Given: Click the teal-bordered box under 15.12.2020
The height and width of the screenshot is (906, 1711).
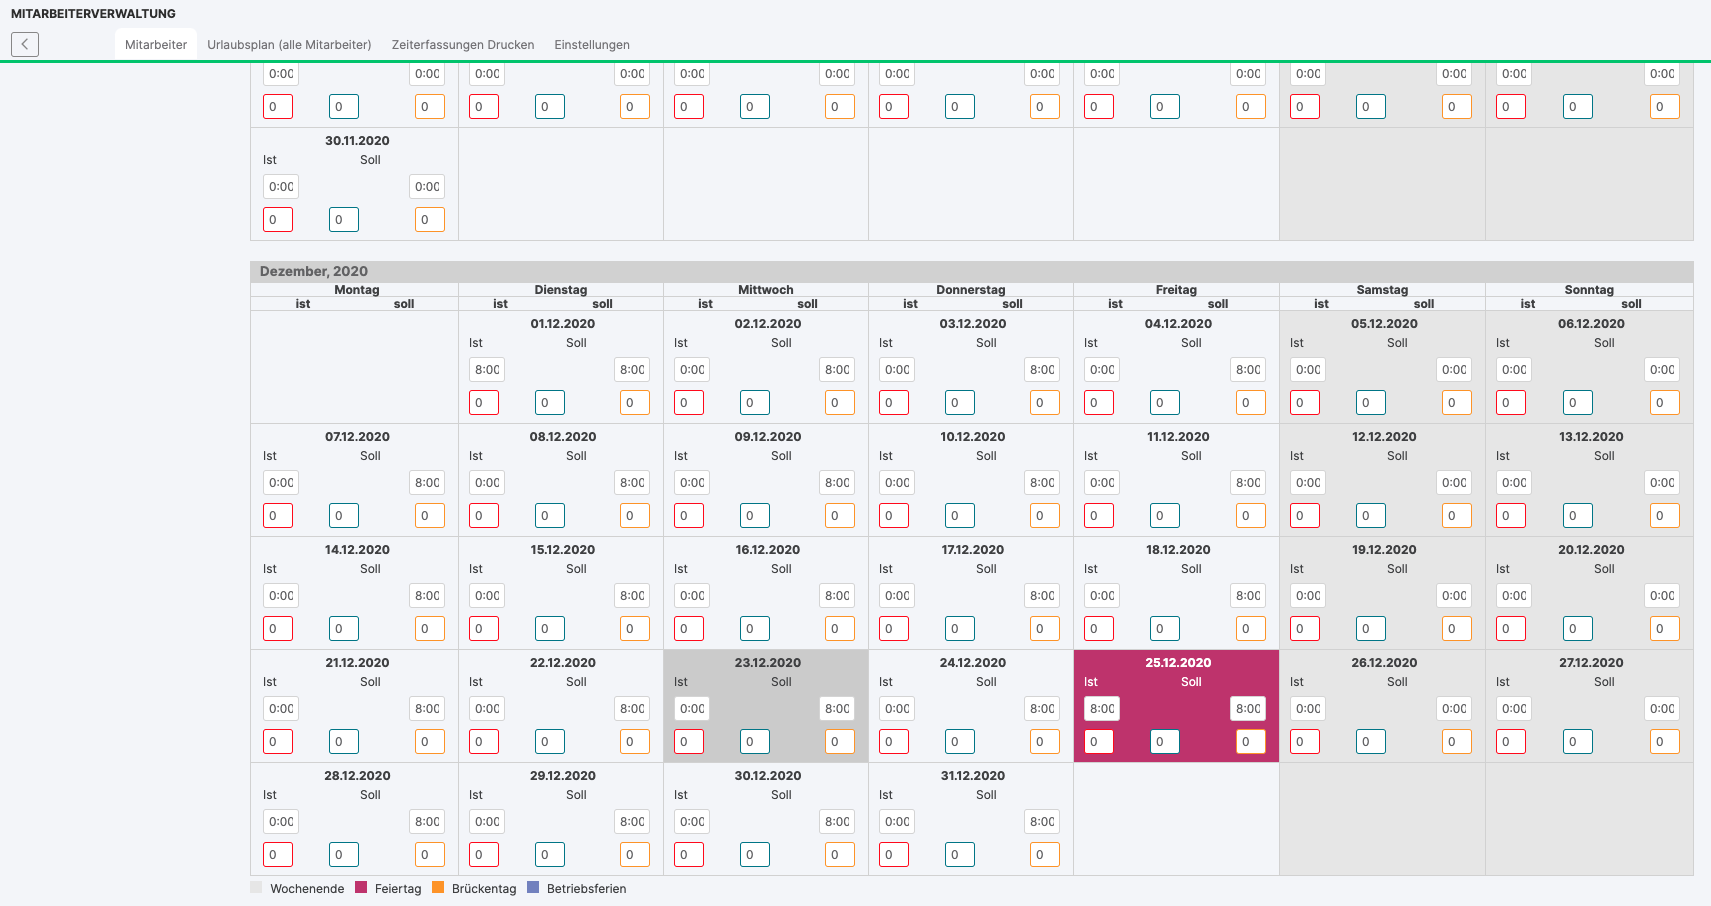Looking at the screenshot, I should pos(549,629).
